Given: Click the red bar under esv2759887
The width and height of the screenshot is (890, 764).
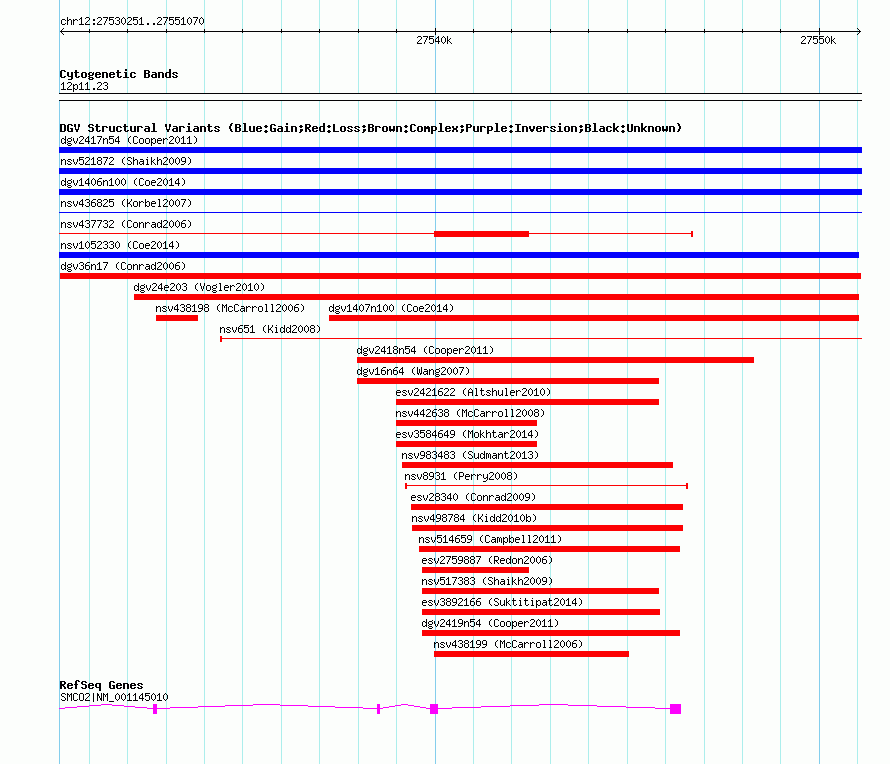Looking at the screenshot, I should click(x=475, y=570).
